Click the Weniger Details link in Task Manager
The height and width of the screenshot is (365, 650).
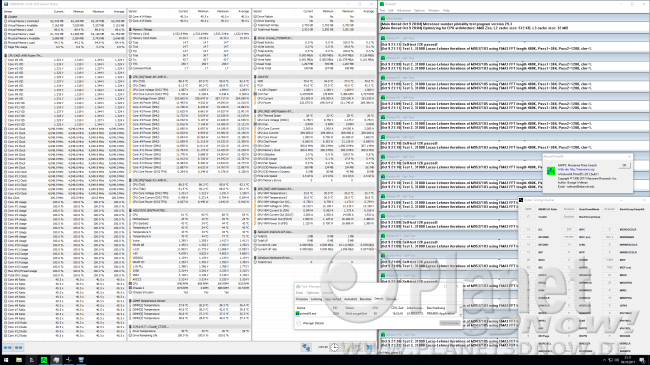(313, 323)
